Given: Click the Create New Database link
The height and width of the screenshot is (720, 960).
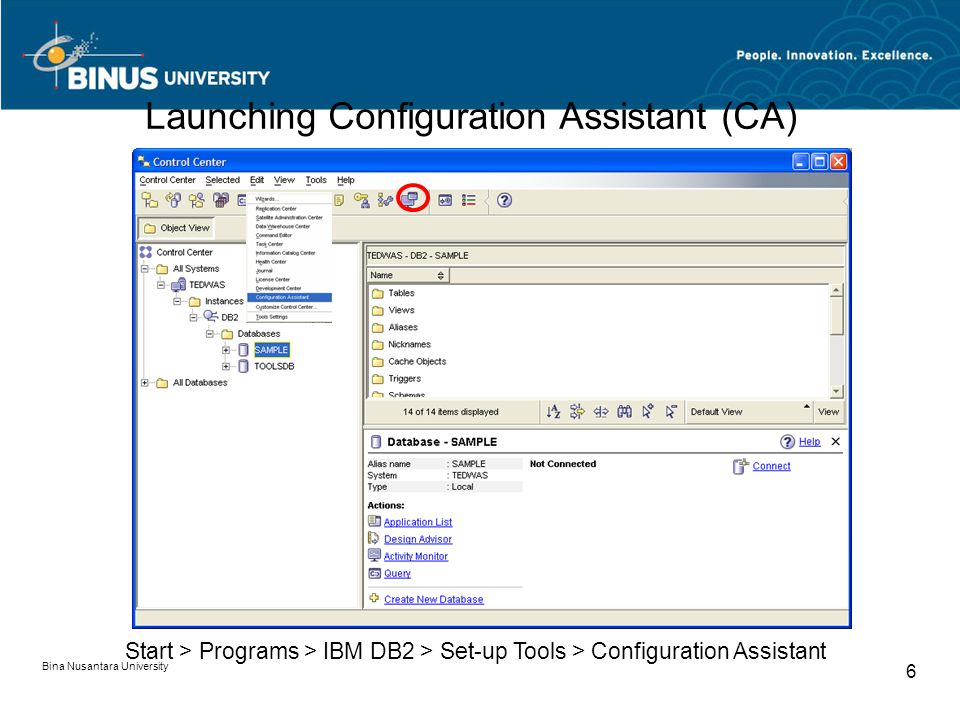Looking at the screenshot, I should tap(433, 599).
